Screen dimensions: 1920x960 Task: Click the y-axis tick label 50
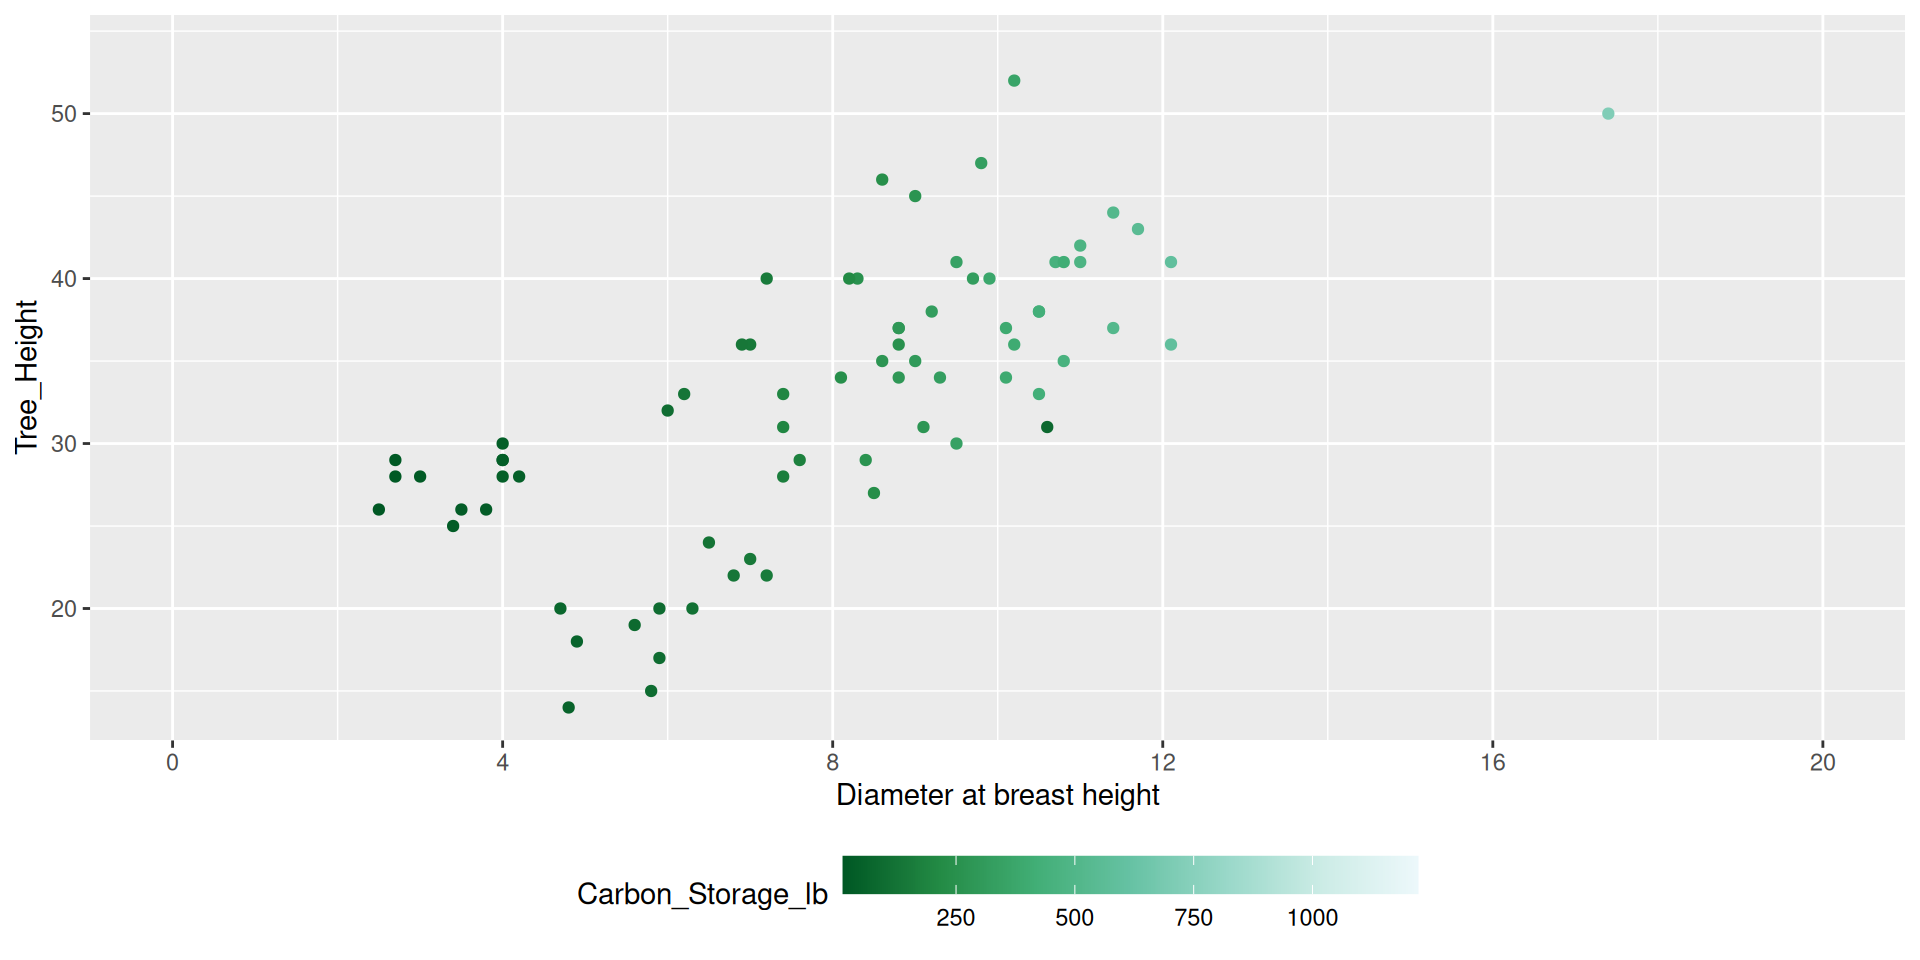point(63,114)
